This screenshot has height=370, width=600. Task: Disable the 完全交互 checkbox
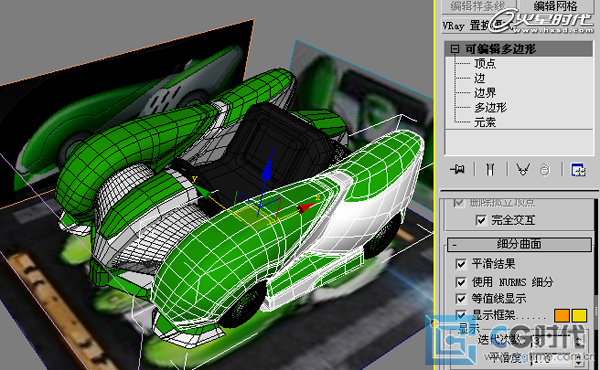[481, 220]
